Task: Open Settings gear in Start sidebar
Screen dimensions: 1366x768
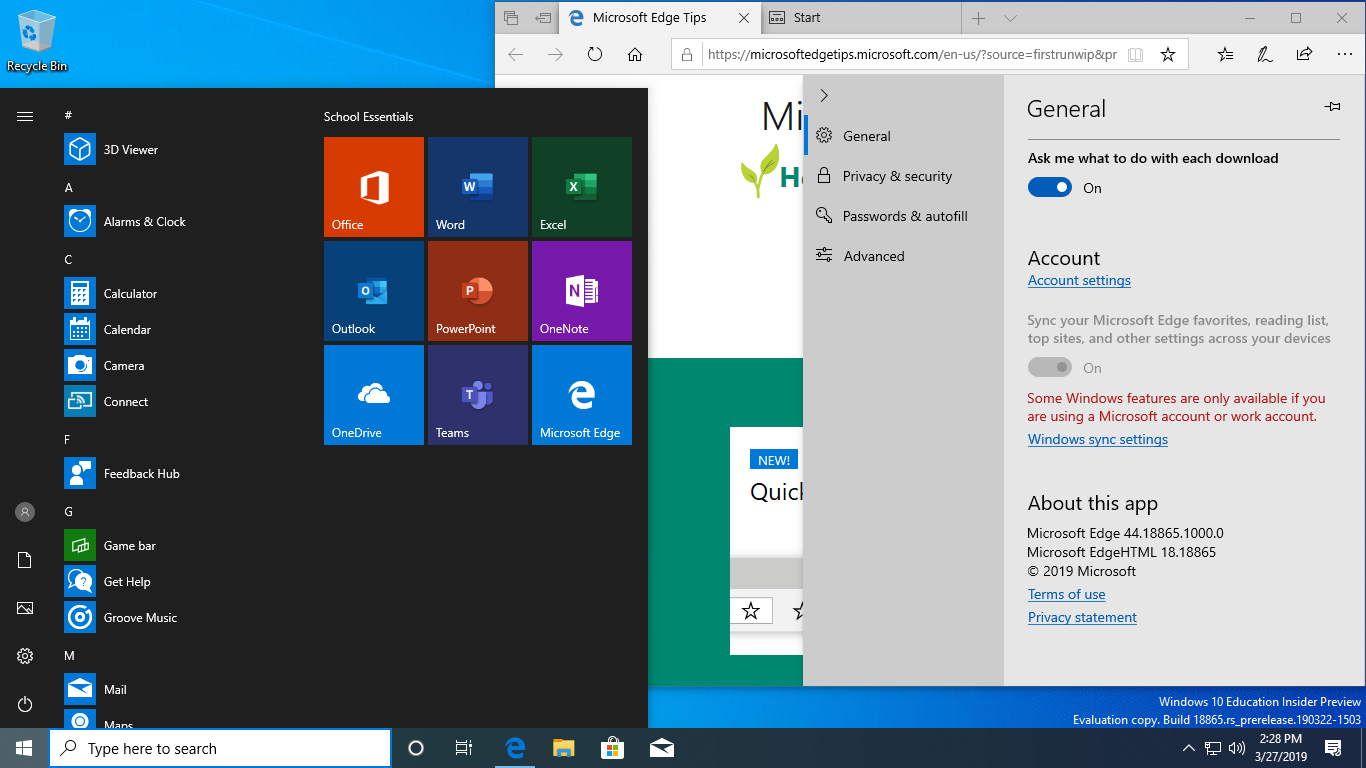Action: [25, 656]
